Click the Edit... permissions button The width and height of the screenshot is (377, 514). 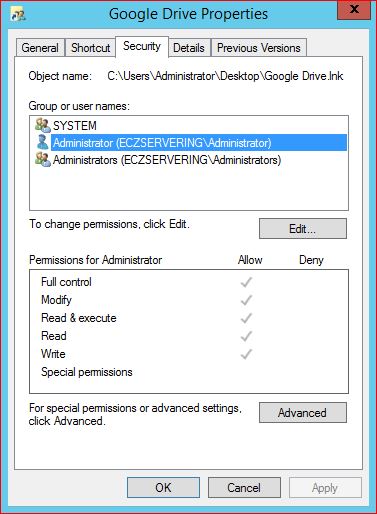pos(303,229)
